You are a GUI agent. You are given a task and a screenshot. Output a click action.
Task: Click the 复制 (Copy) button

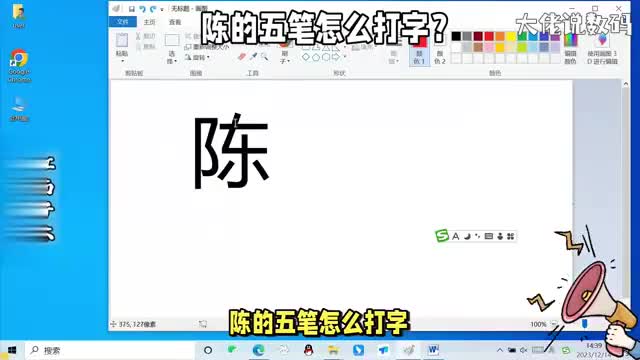click(146, 47)
